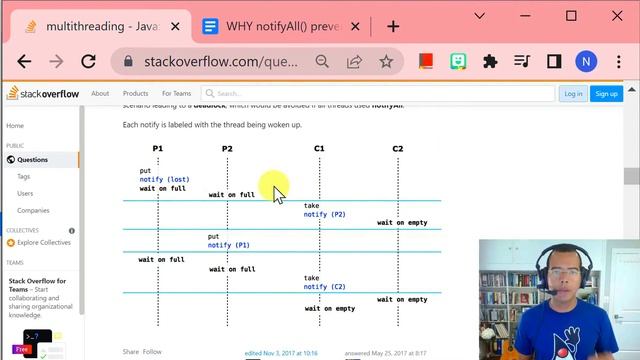Click the address bar URL

point(221,62)
